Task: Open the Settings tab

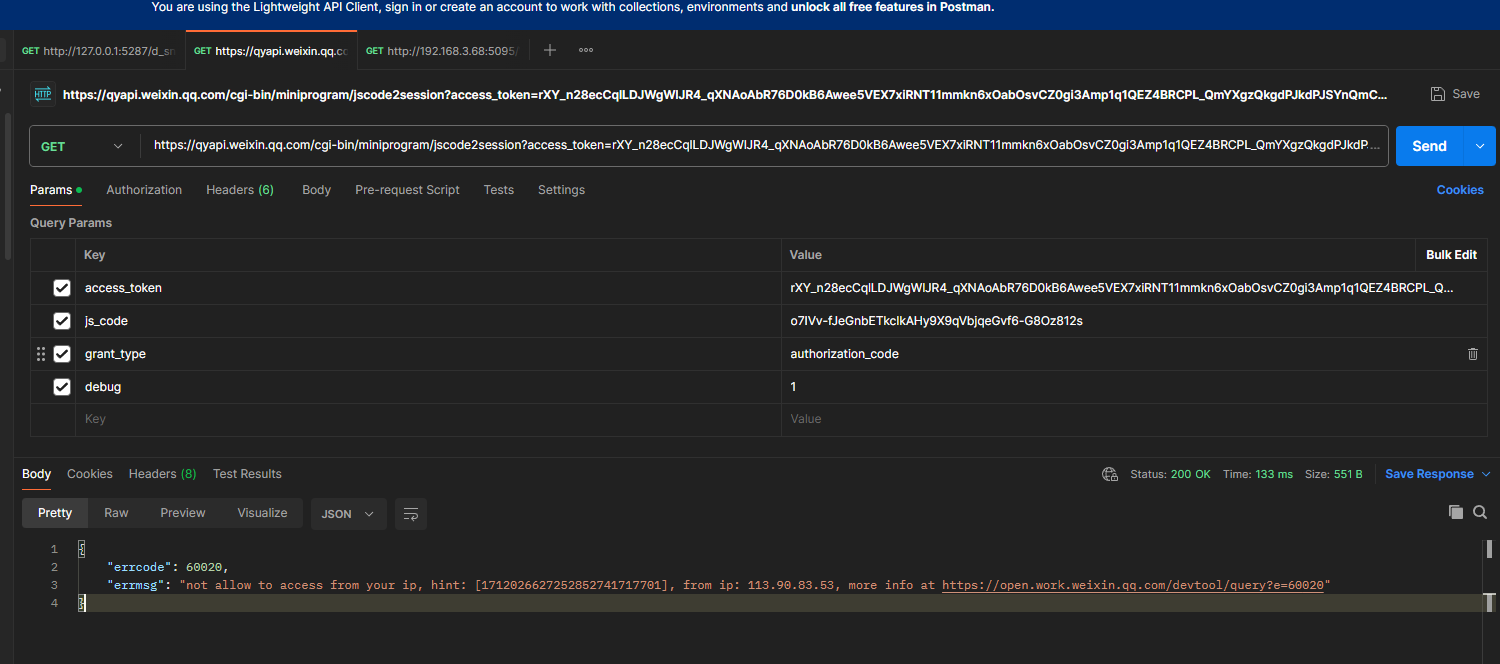Action: 561,190
